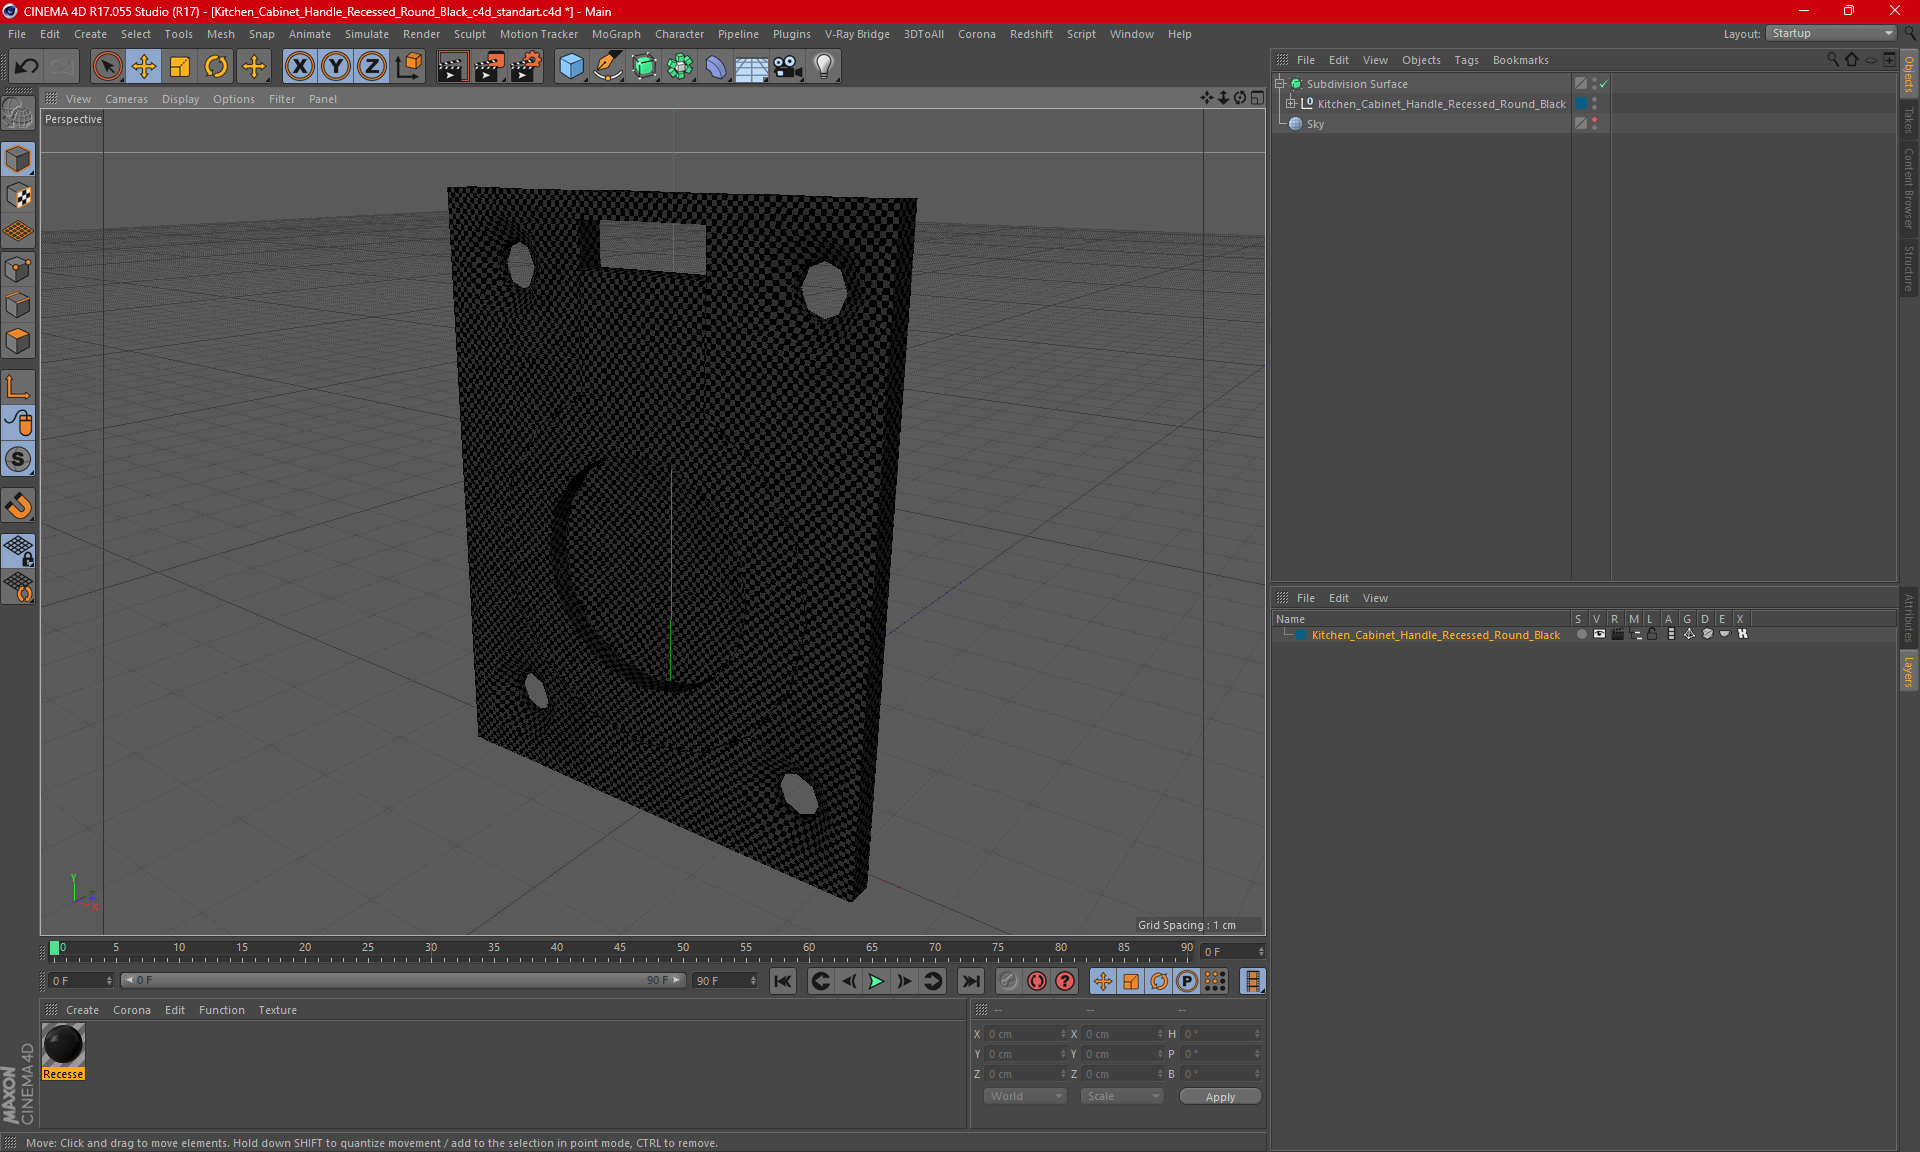Toggle coordinate system icon
Viewport: 1920px width, 1152px height.
408,66
